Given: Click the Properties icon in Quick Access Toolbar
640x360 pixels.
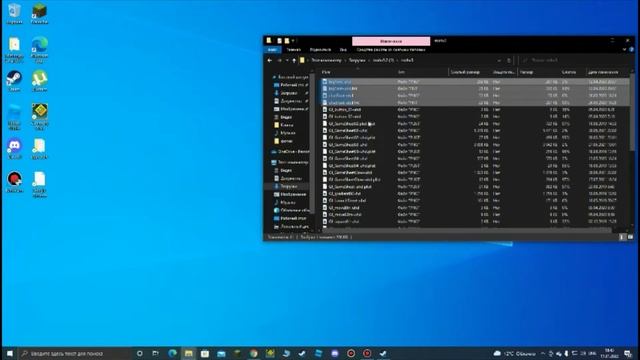Looking at the screenshot, I should tap(280, 41).
